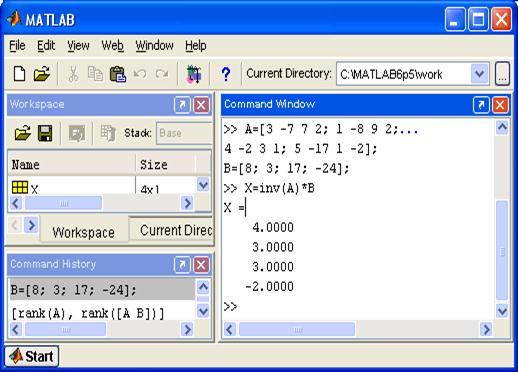The height and width of the screenshot is (372, 518).
Task: Click the workspace horizontal scrollbar thumb
Action: coord(63,203)
